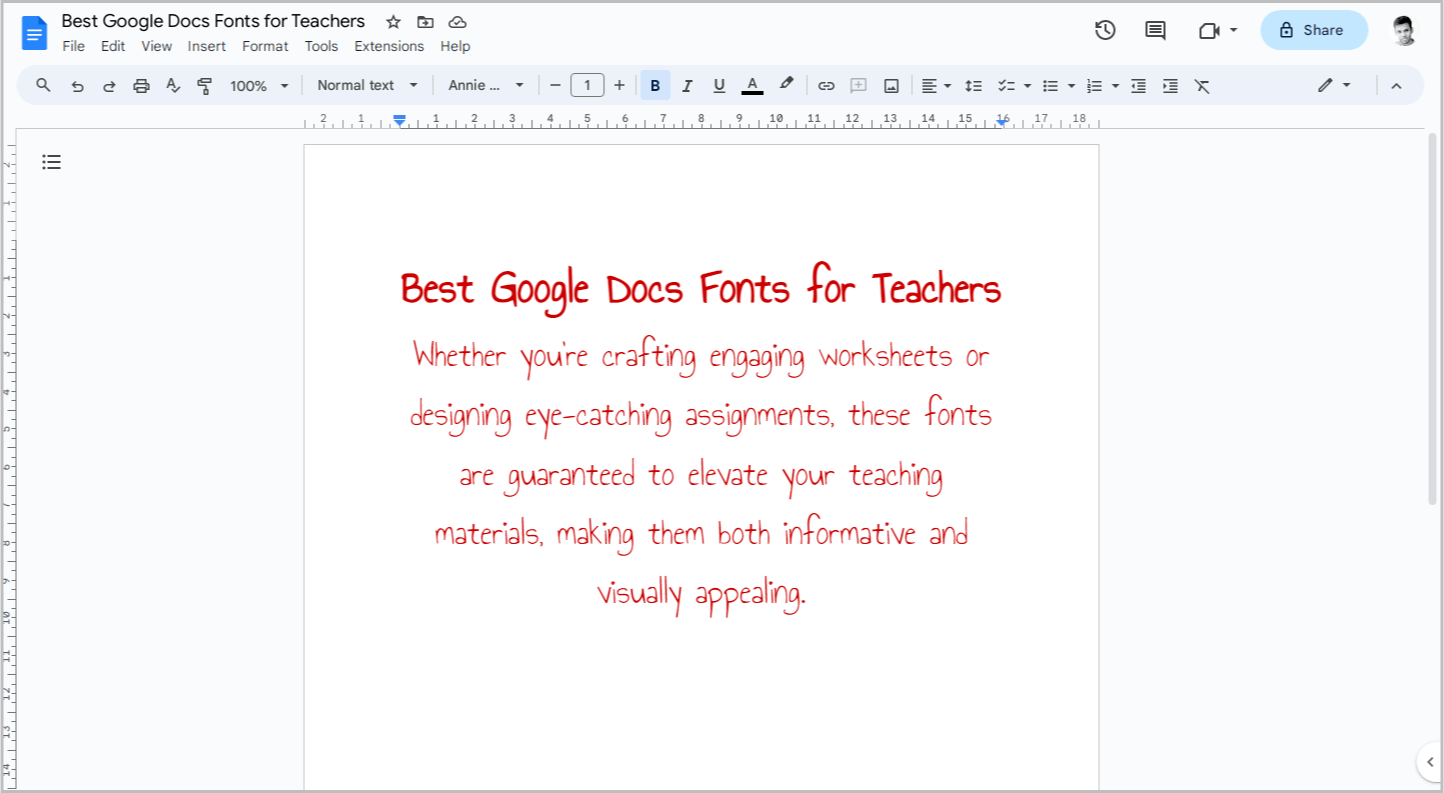Open the Format menu

point(264,46)
